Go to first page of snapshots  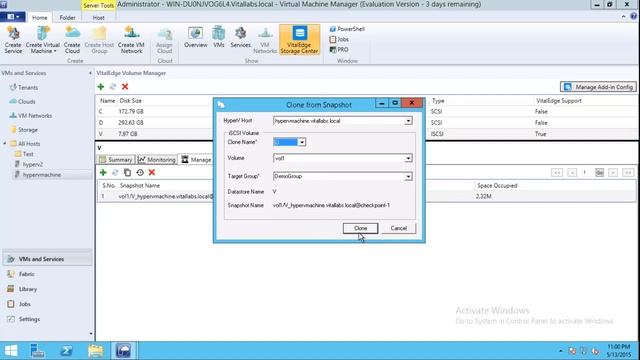[x=557, y=173]
